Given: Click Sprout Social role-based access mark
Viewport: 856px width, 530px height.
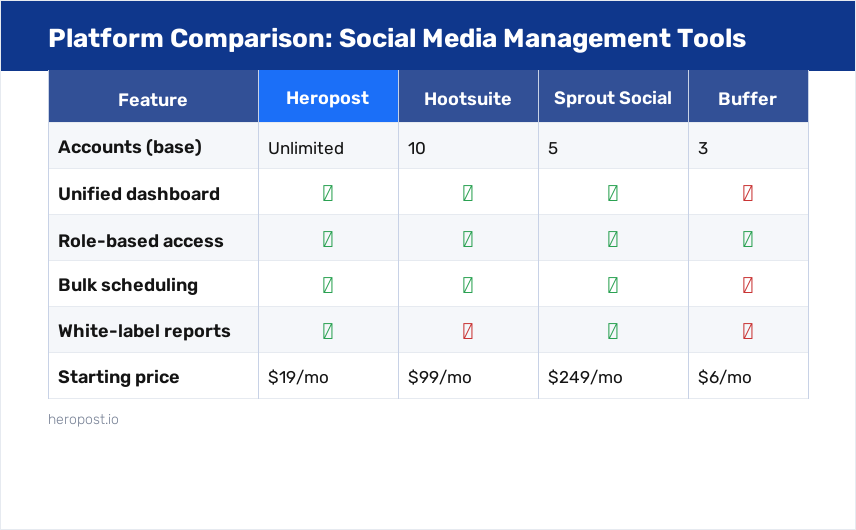Looking at the screenshot, I should click(613, 239).
